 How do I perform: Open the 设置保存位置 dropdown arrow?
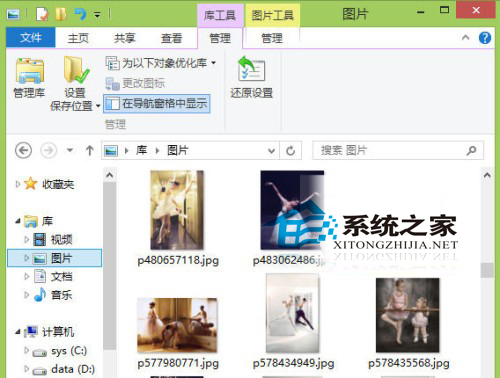coord(98,106)
